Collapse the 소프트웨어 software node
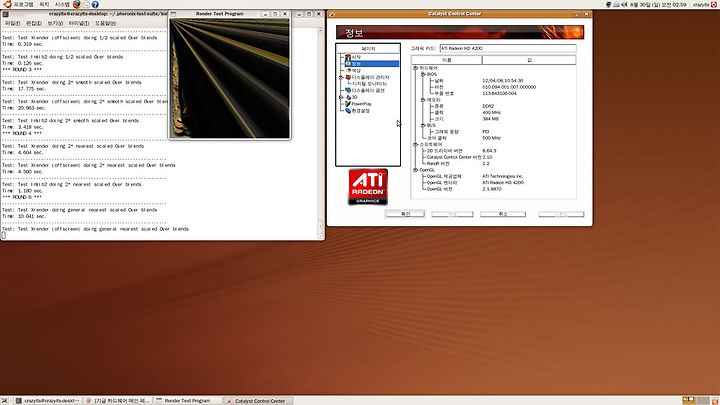Image resolution: width=720 pixels, height=405 pixels. pyautogui.click(x=416, y=145)
